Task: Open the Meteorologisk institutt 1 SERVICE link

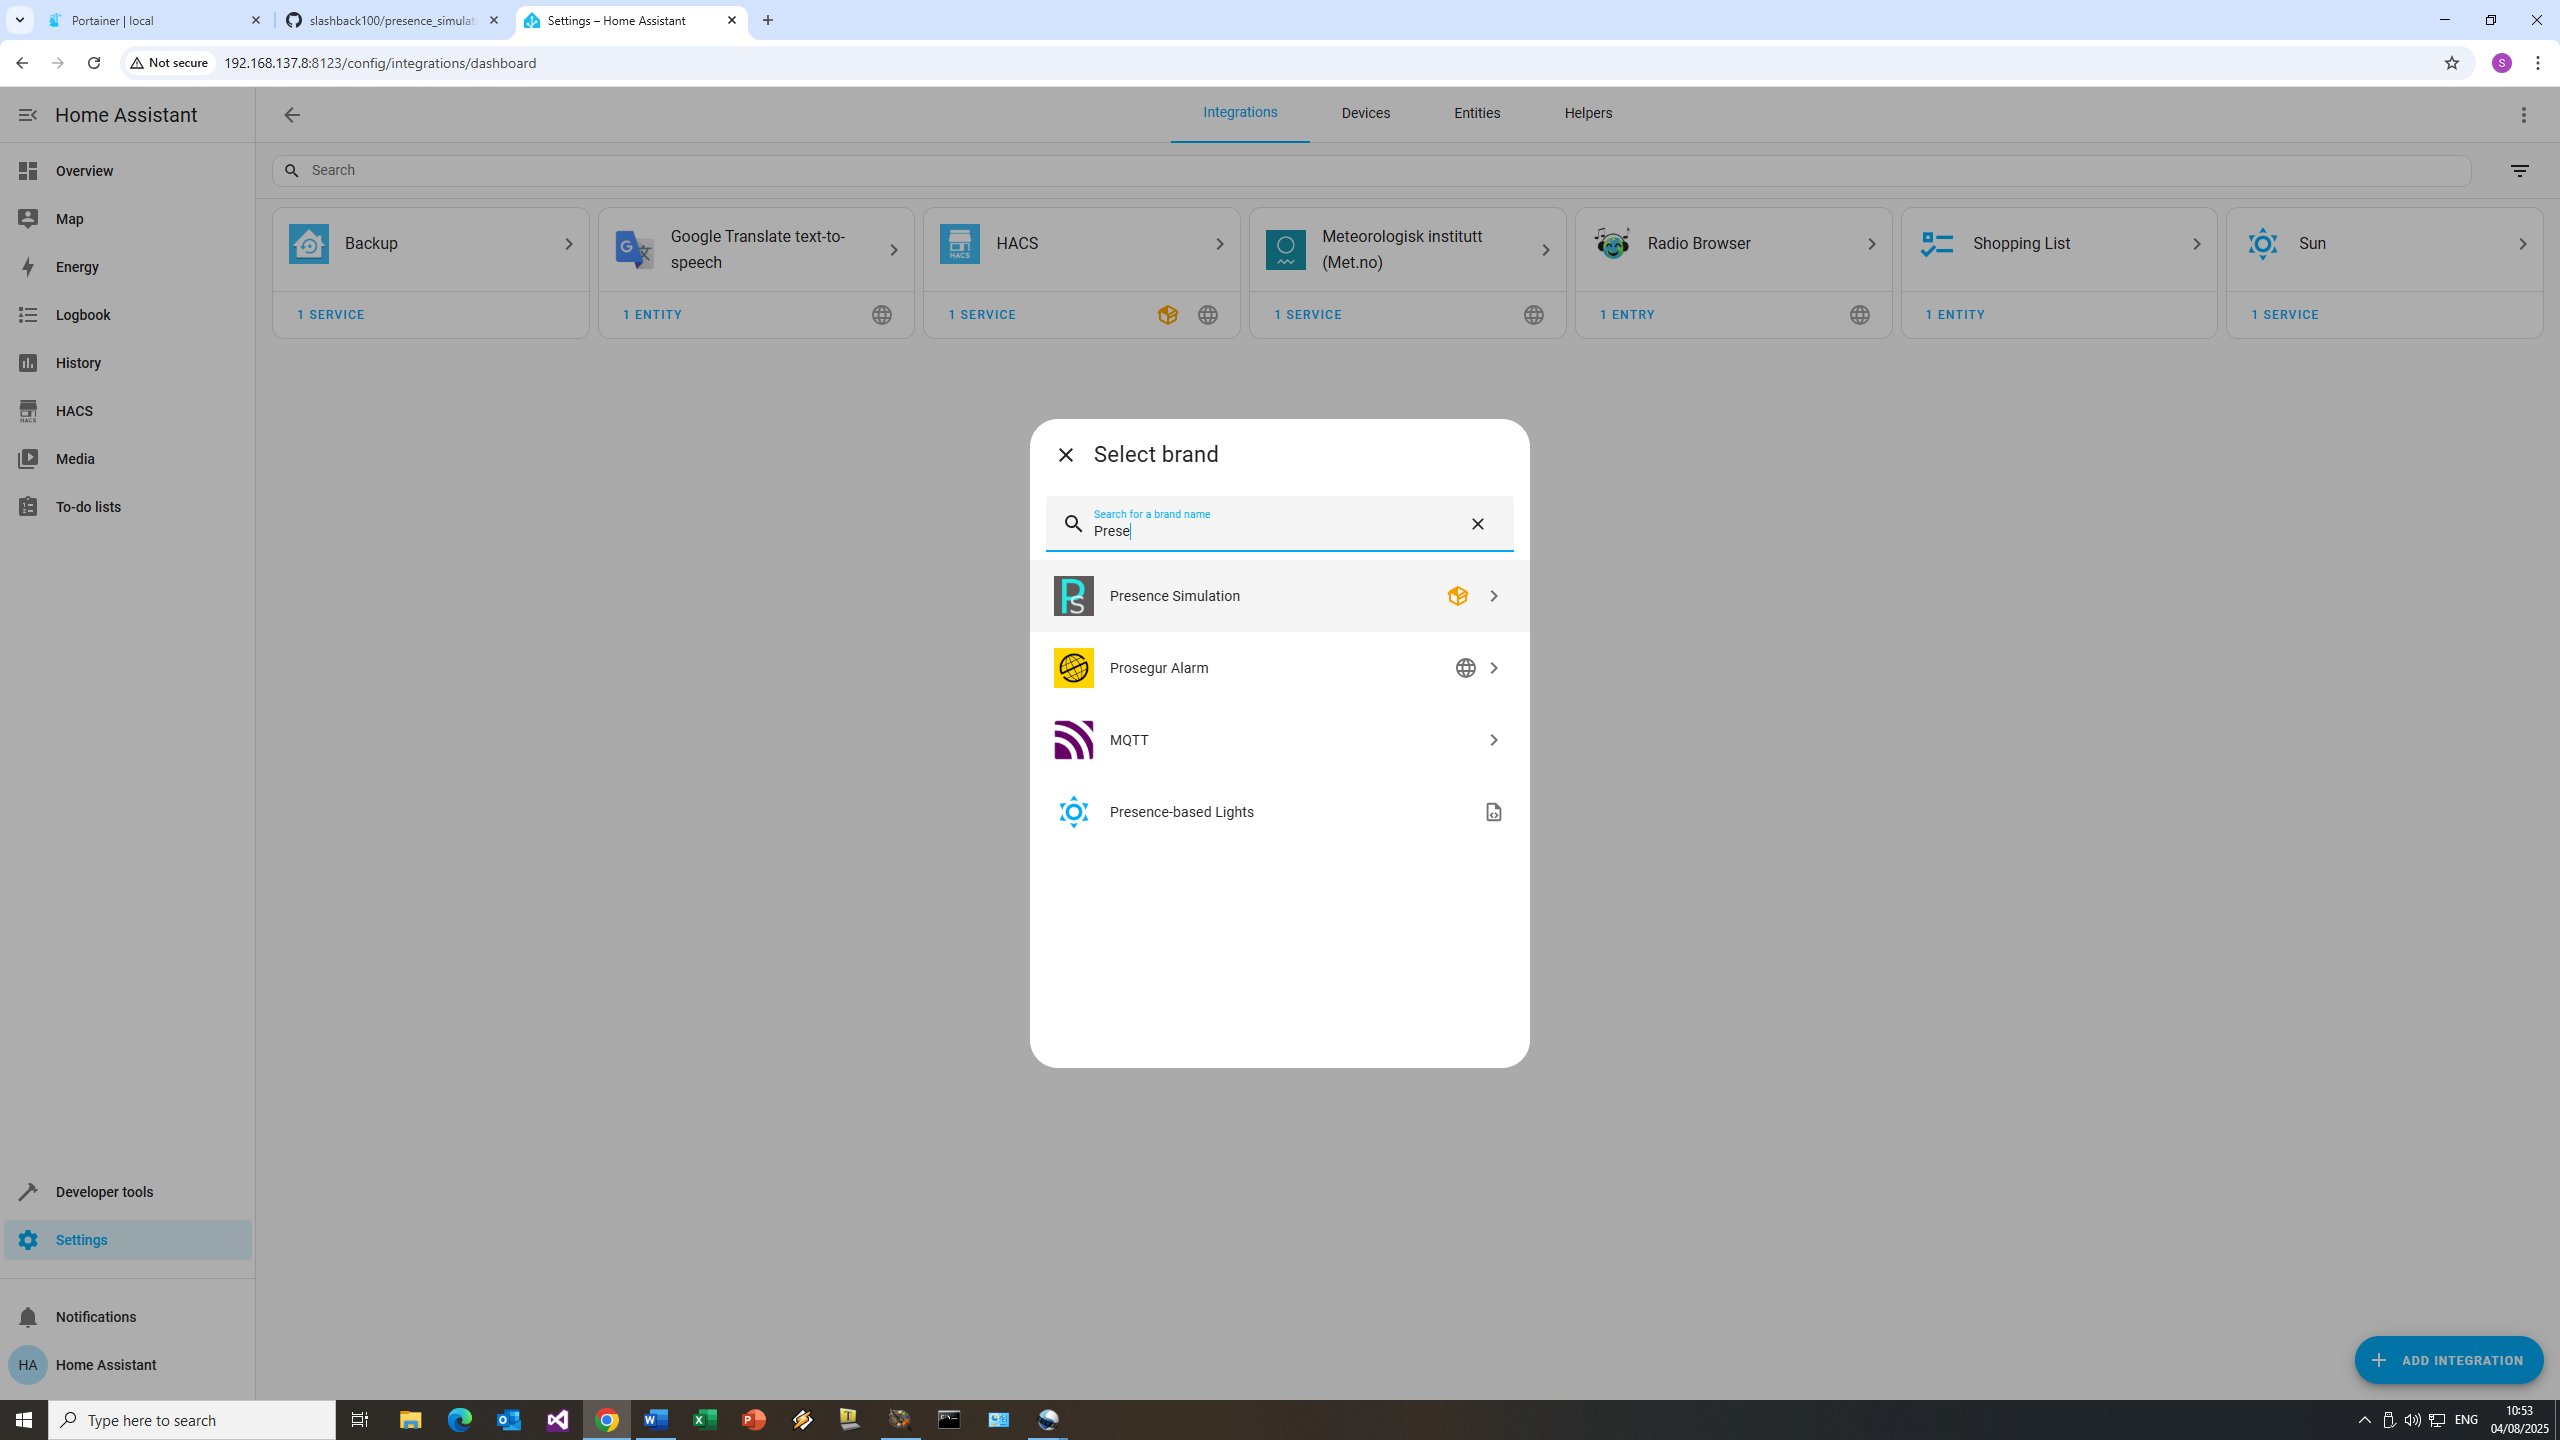Action: [1308, 315]
